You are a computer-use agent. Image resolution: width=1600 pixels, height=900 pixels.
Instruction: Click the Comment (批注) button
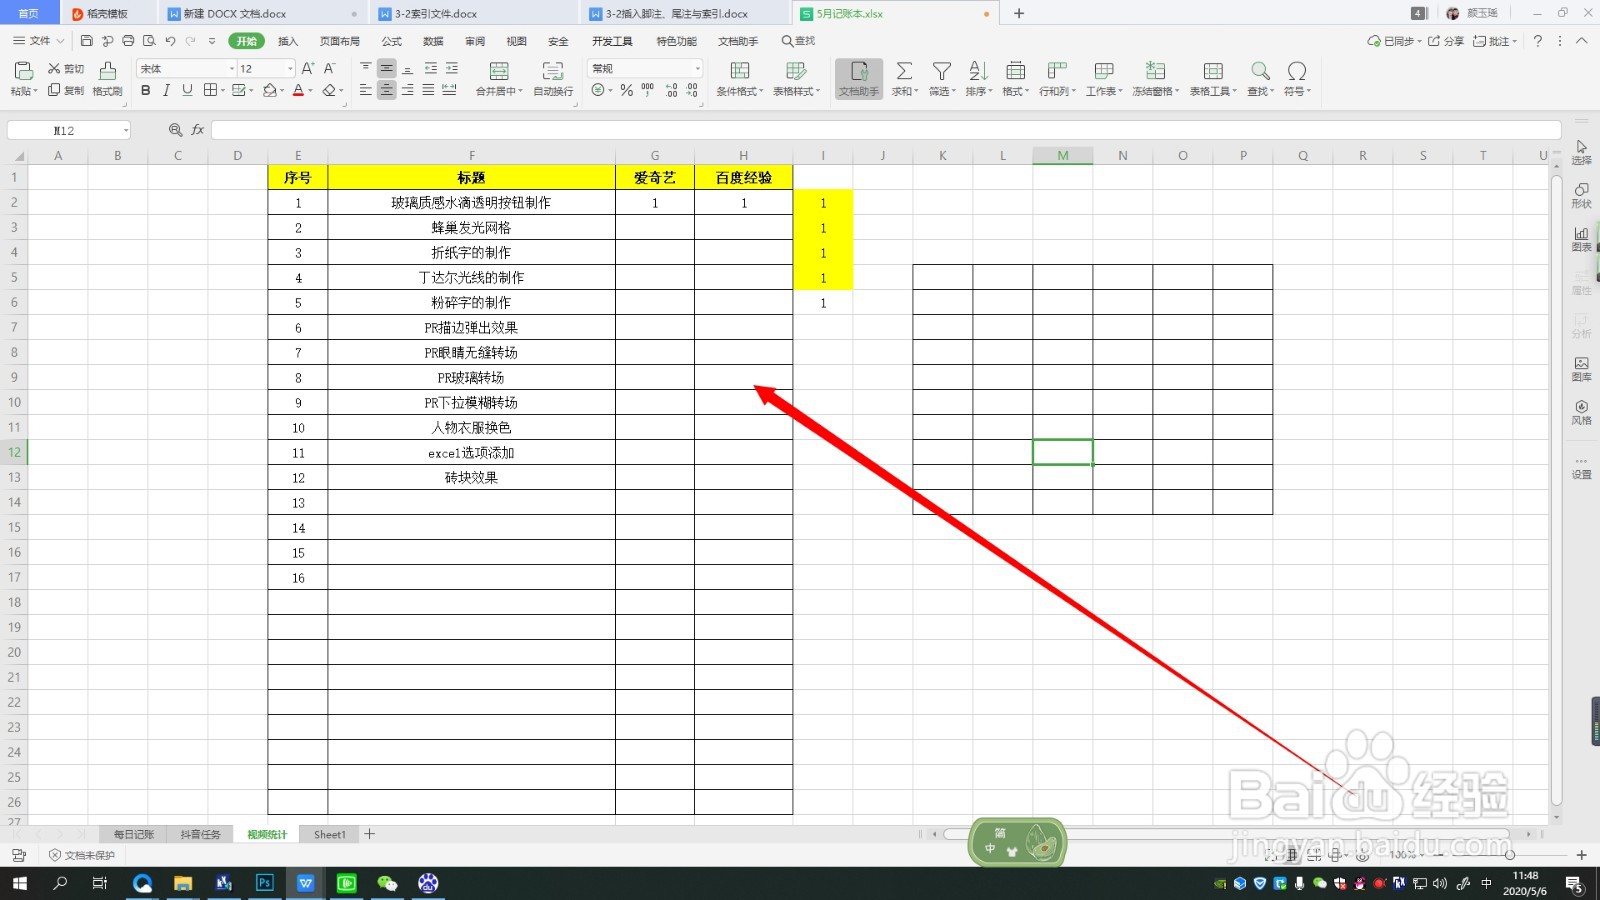(x=1494, y=41)
